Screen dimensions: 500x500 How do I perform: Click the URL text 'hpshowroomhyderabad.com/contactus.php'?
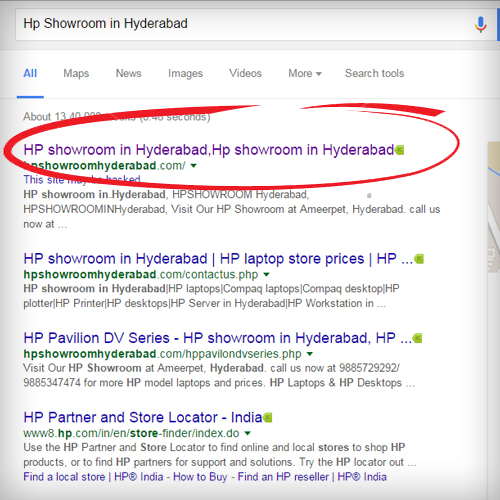point(141,275)
